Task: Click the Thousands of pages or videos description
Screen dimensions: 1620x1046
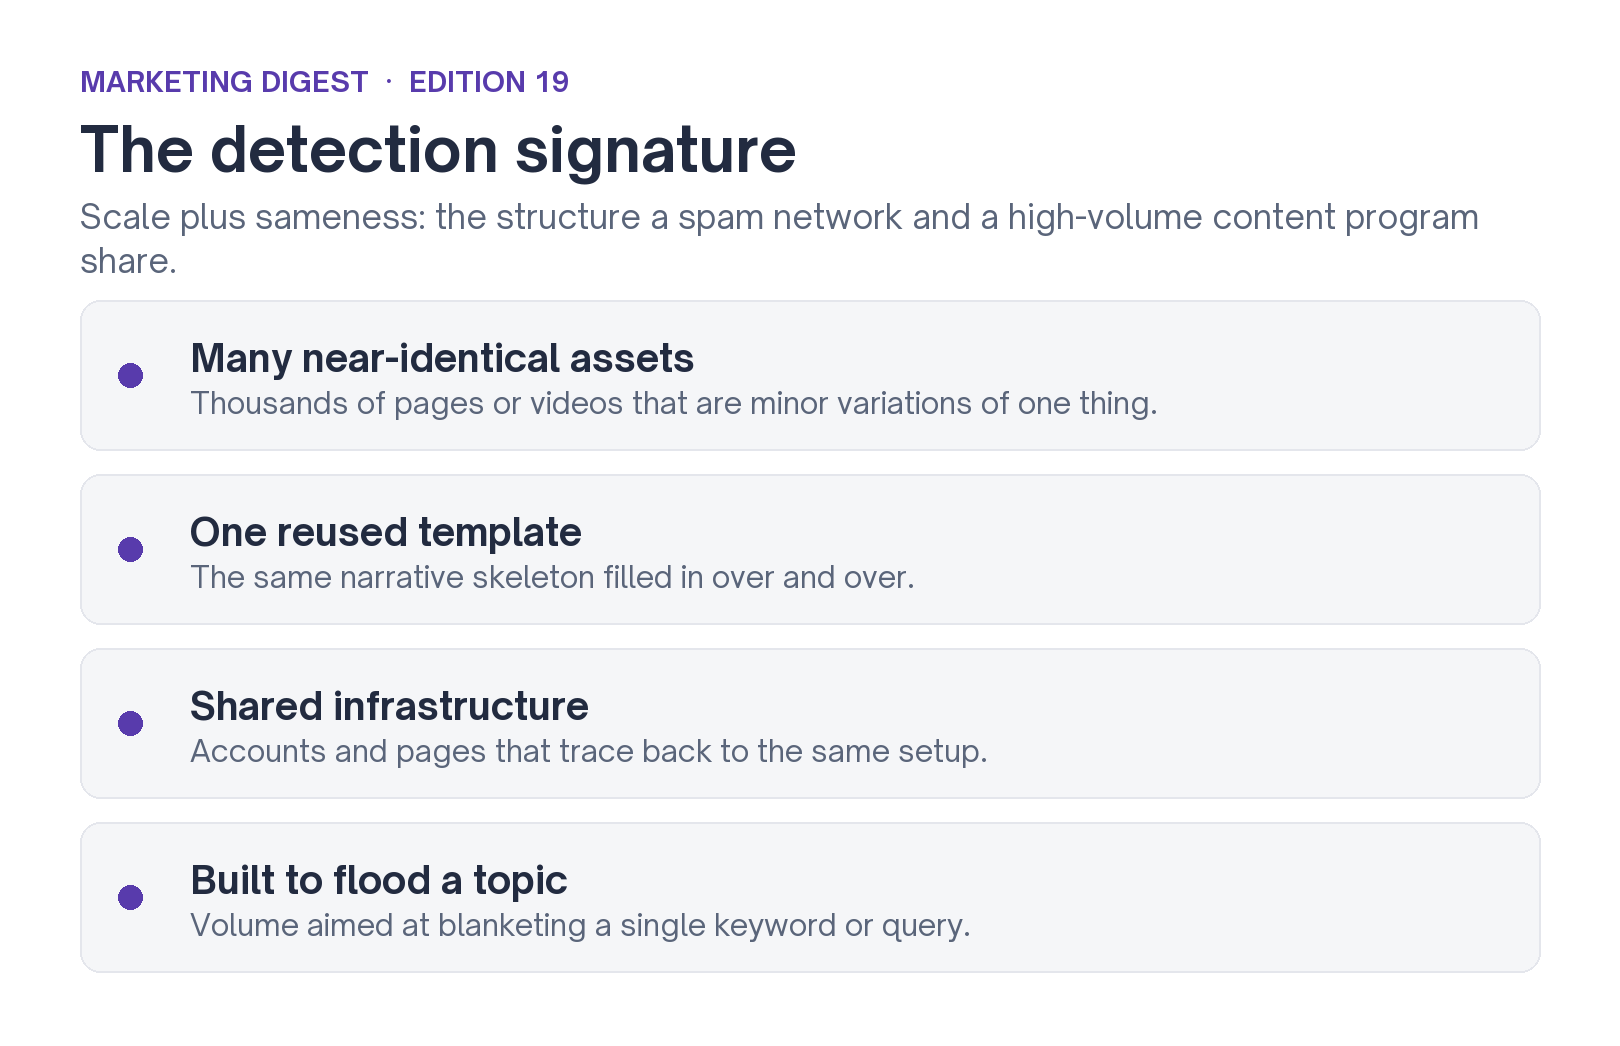Action: pos(674,403)
